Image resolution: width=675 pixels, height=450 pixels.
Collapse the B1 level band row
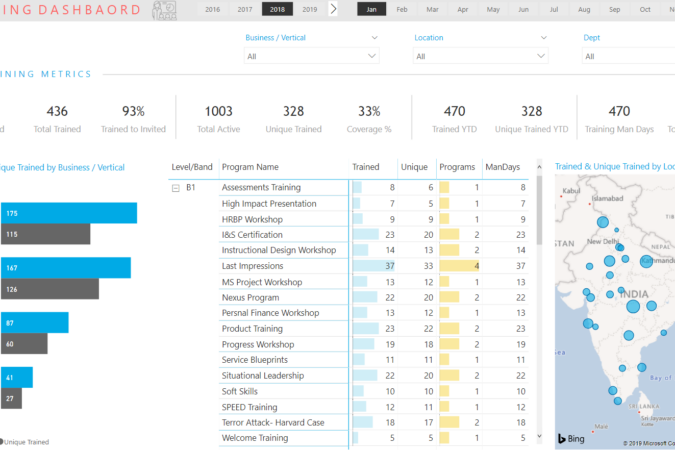point(176,188)
